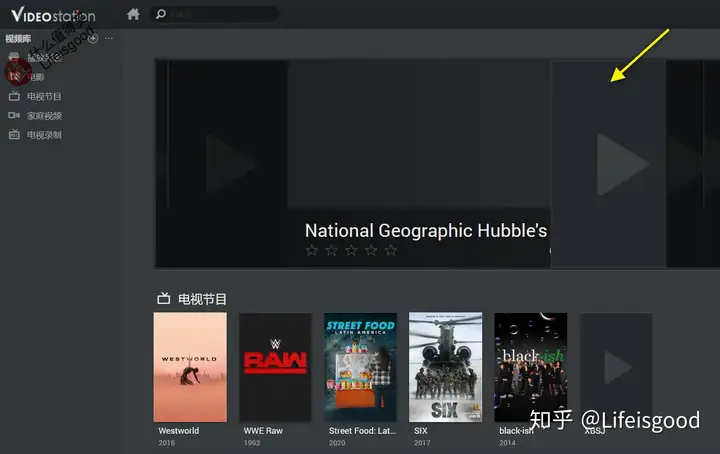Click the SIX title text
Screen dimensions: 720x454
[421, 431]
